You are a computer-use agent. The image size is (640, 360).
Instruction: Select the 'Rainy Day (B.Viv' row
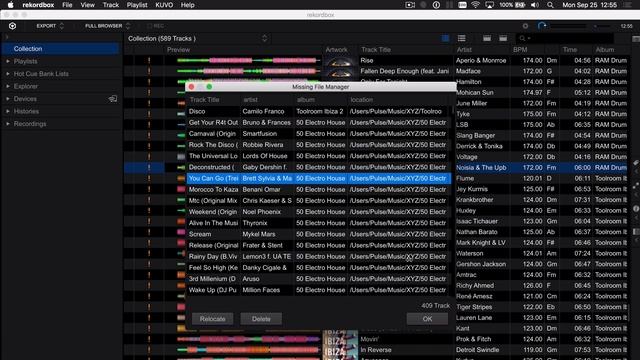pos(319,256)
